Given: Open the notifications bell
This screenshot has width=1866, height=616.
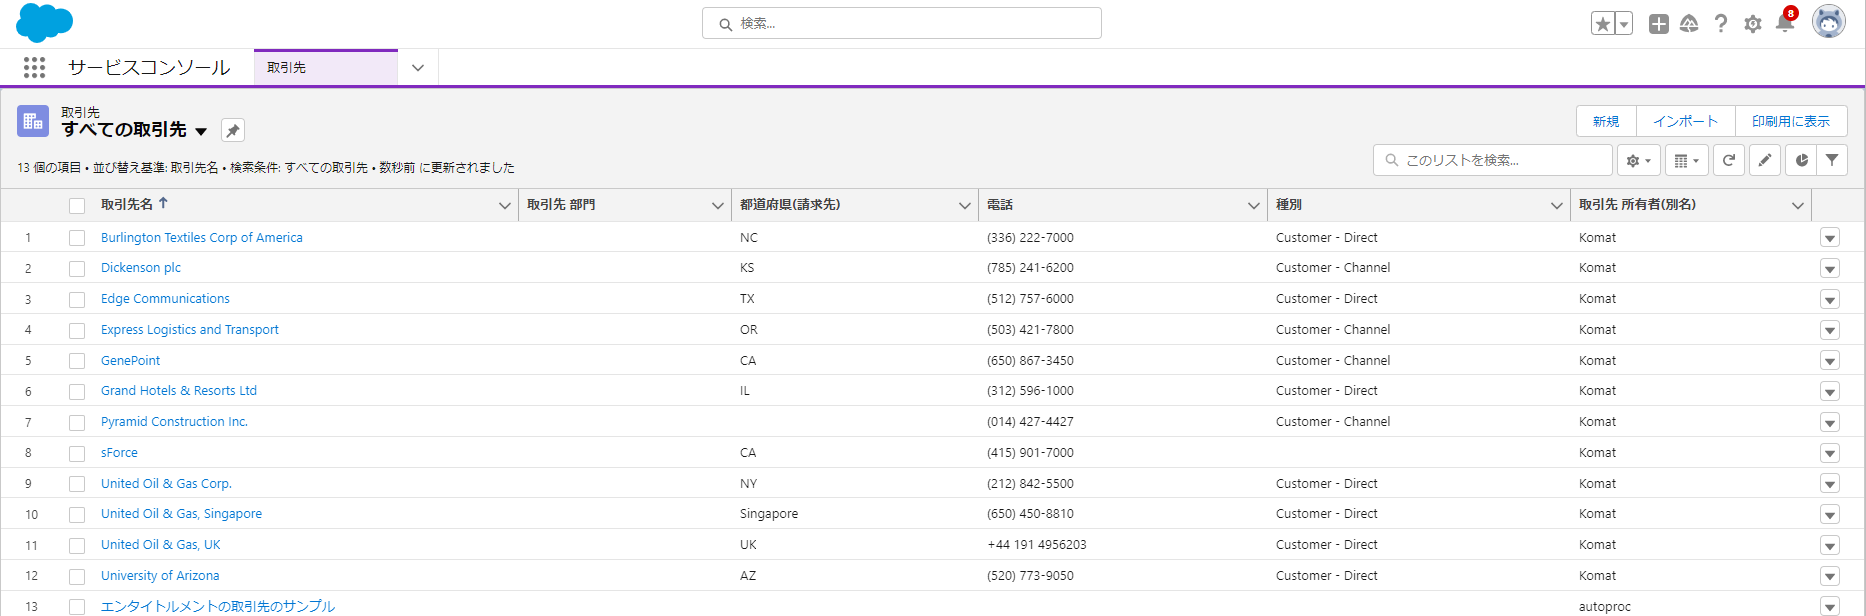Looking at the screenshot, I should pyautogui.click(x=1785, y=22).
